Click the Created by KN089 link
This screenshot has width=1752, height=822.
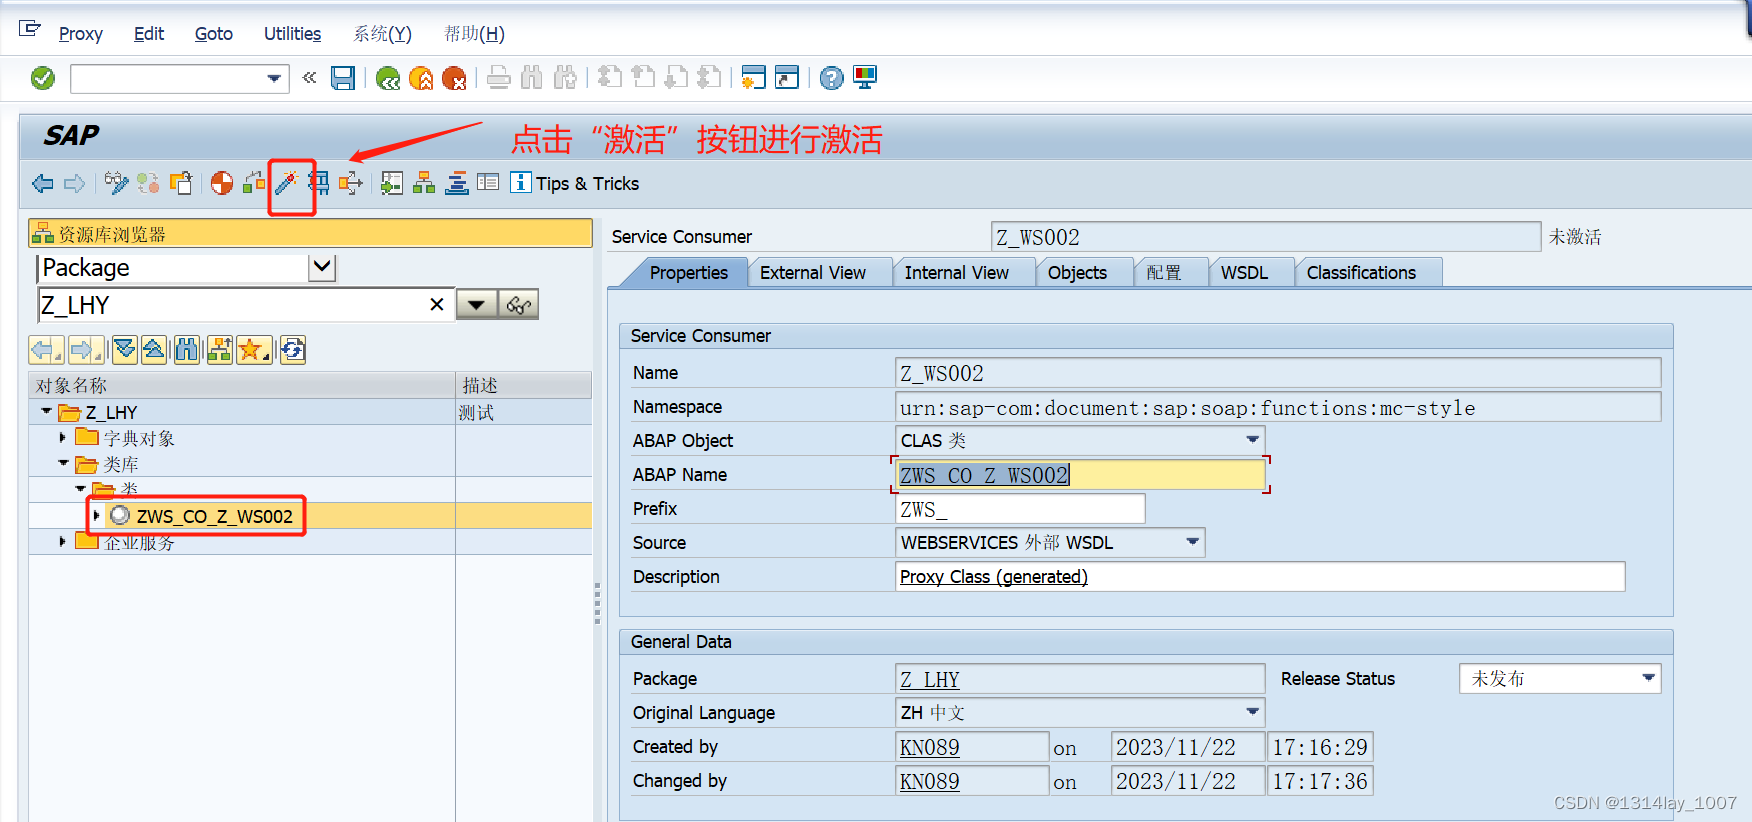coord(929,748)
